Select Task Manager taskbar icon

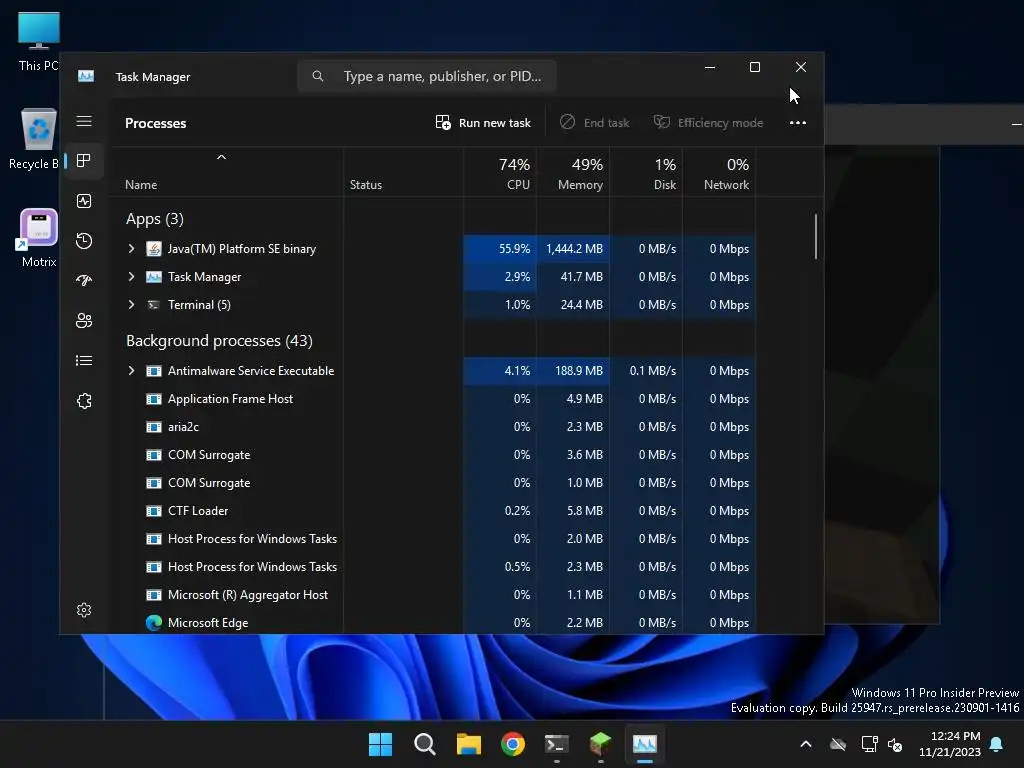pos(645,744)
